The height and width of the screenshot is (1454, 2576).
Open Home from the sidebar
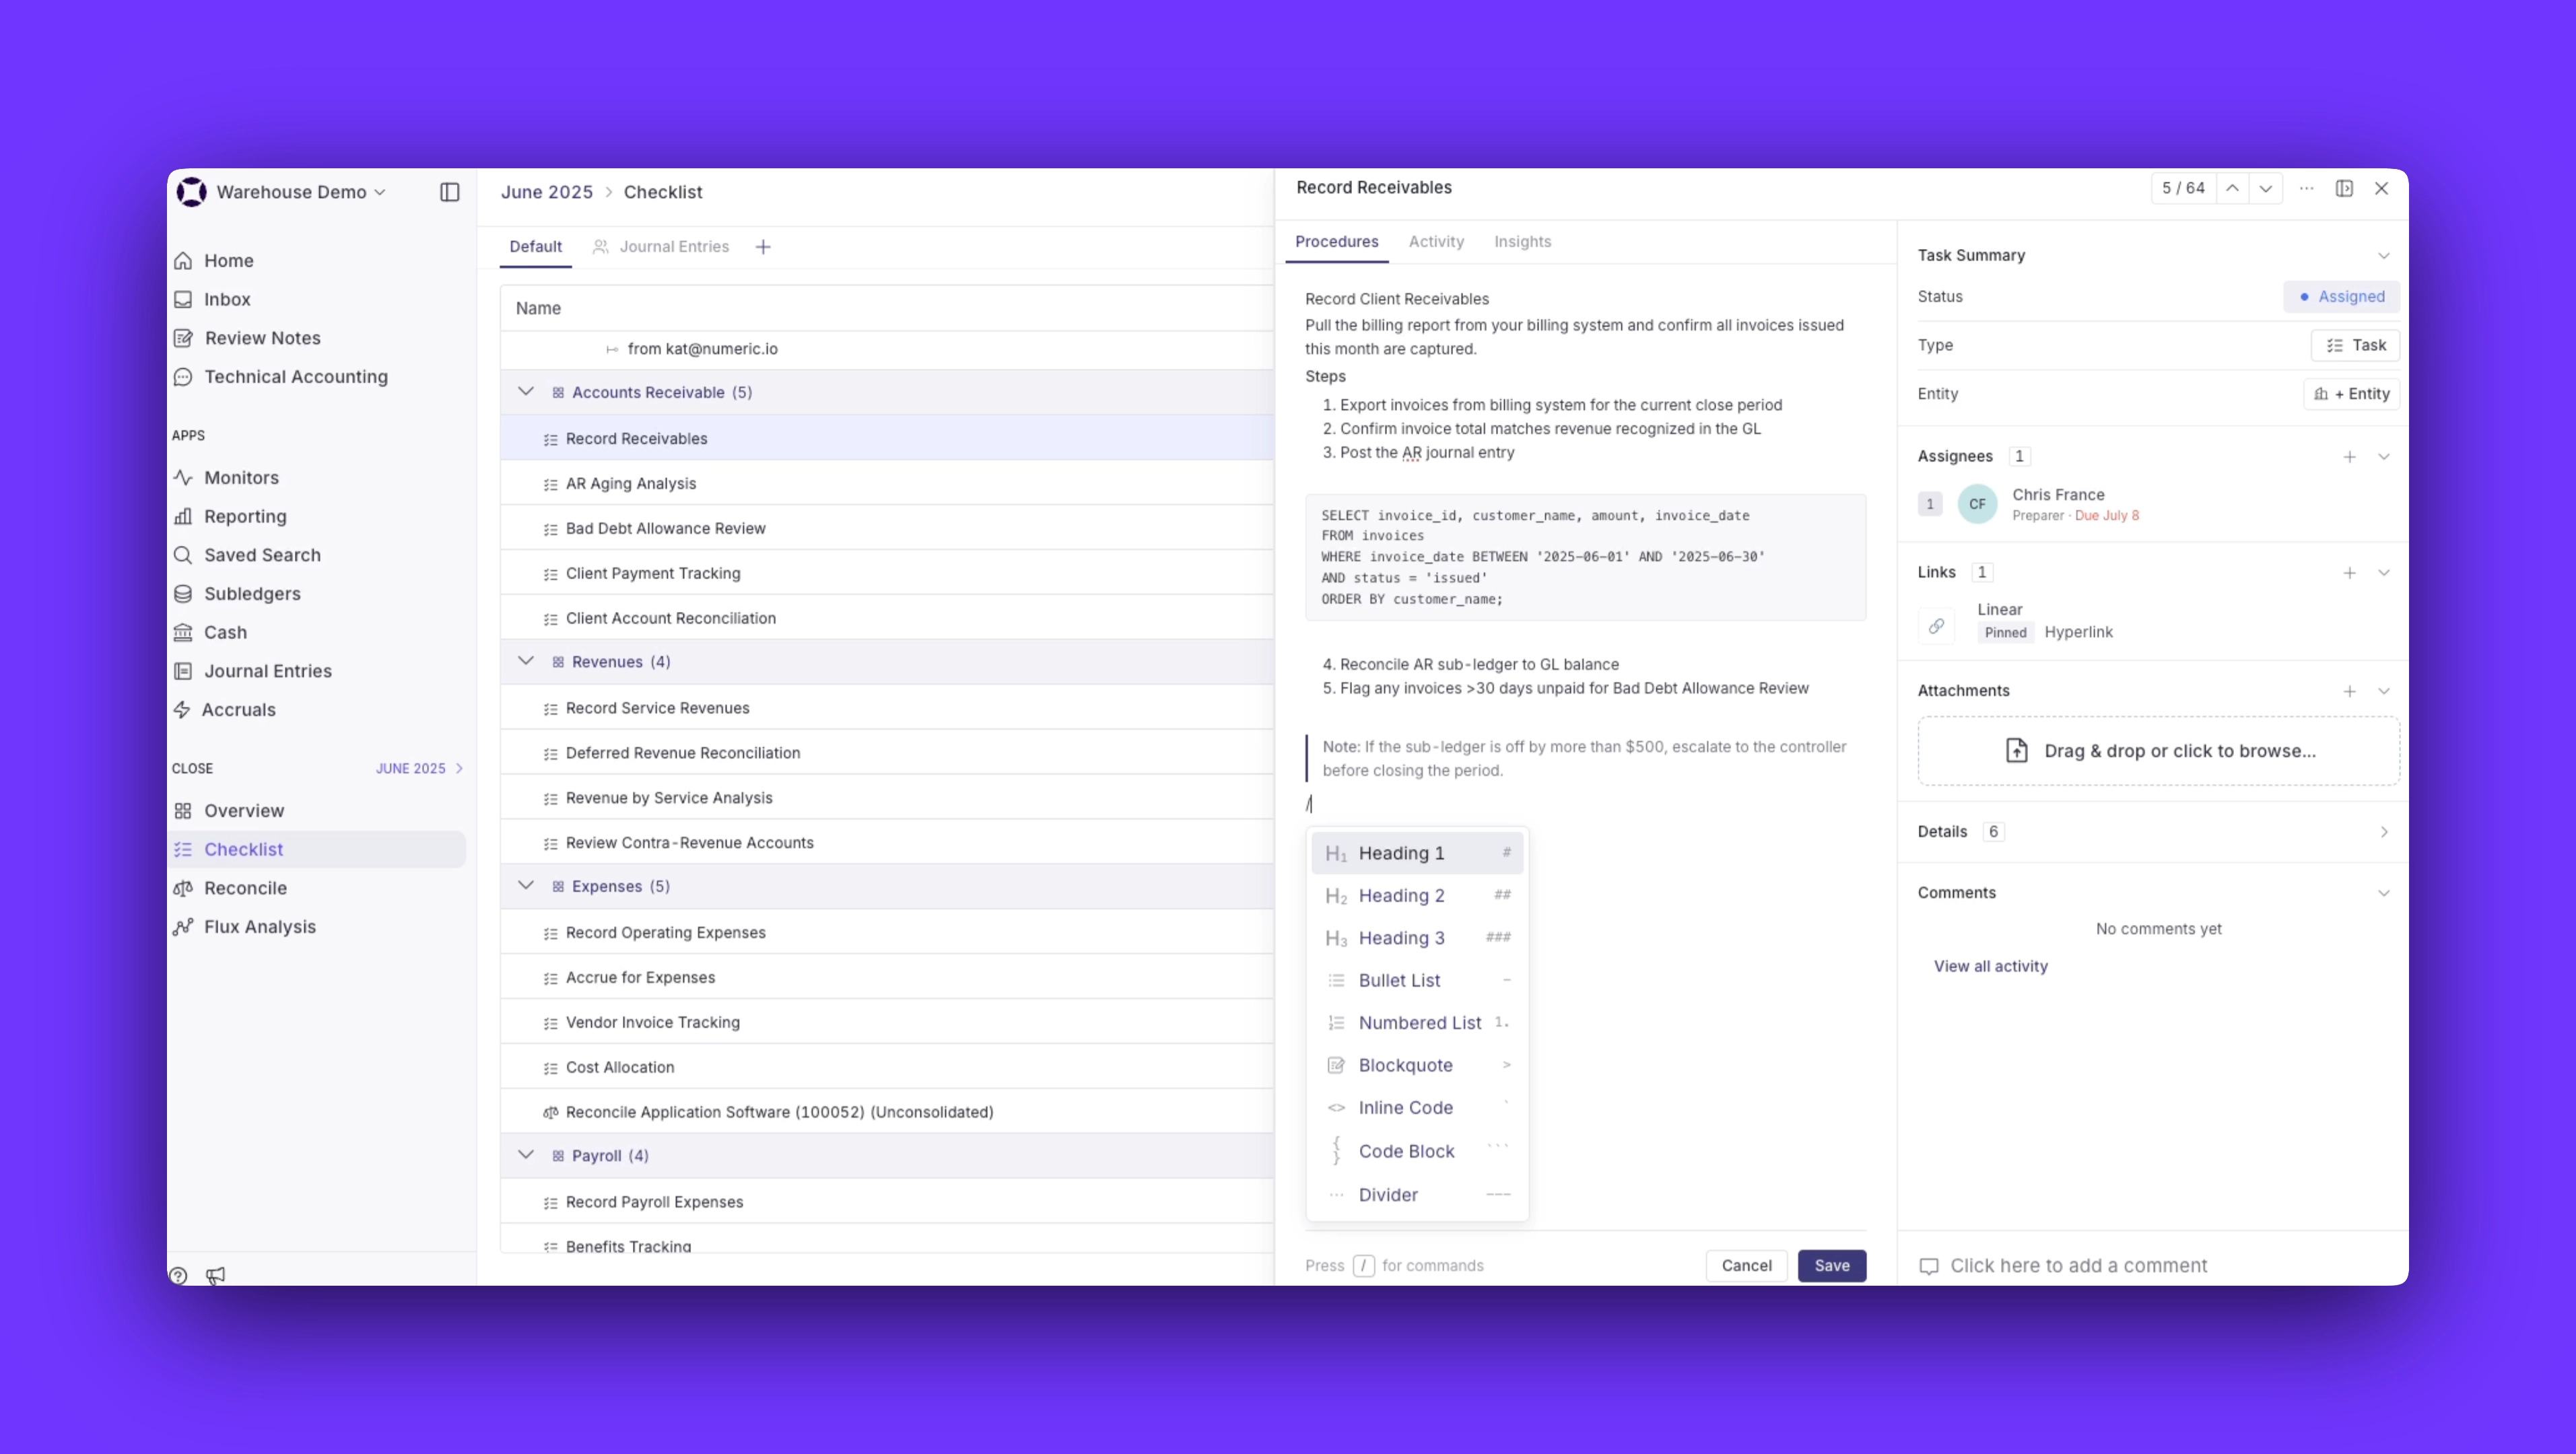coord(228,261)
